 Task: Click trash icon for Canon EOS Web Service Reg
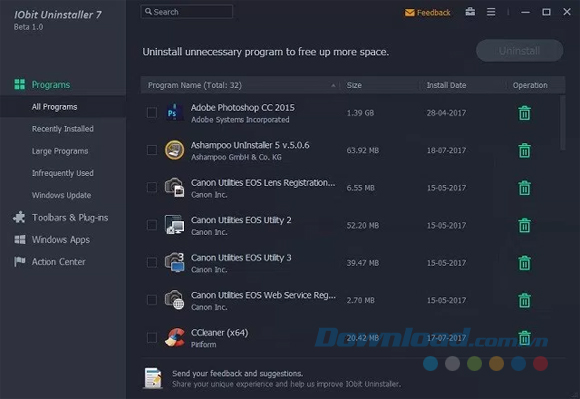[524, 300]
